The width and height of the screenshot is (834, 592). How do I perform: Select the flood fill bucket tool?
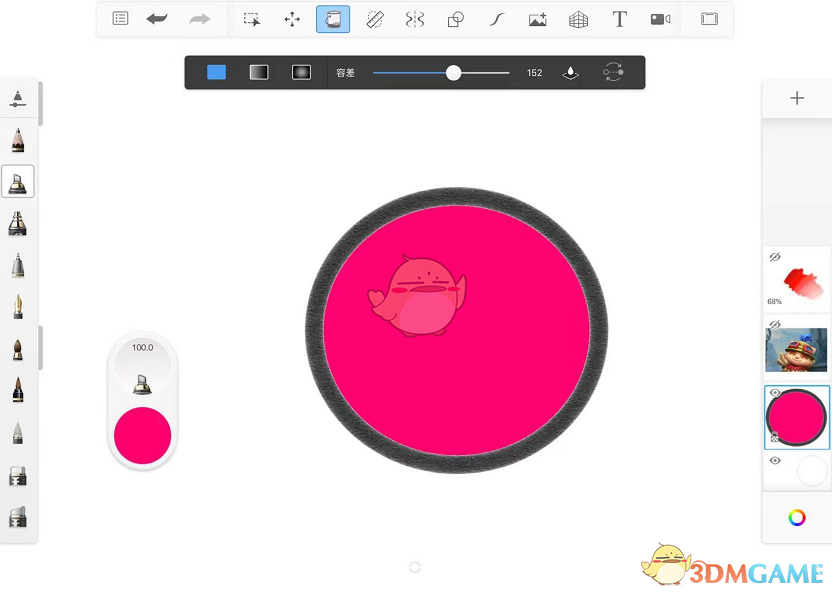point(333,19)
